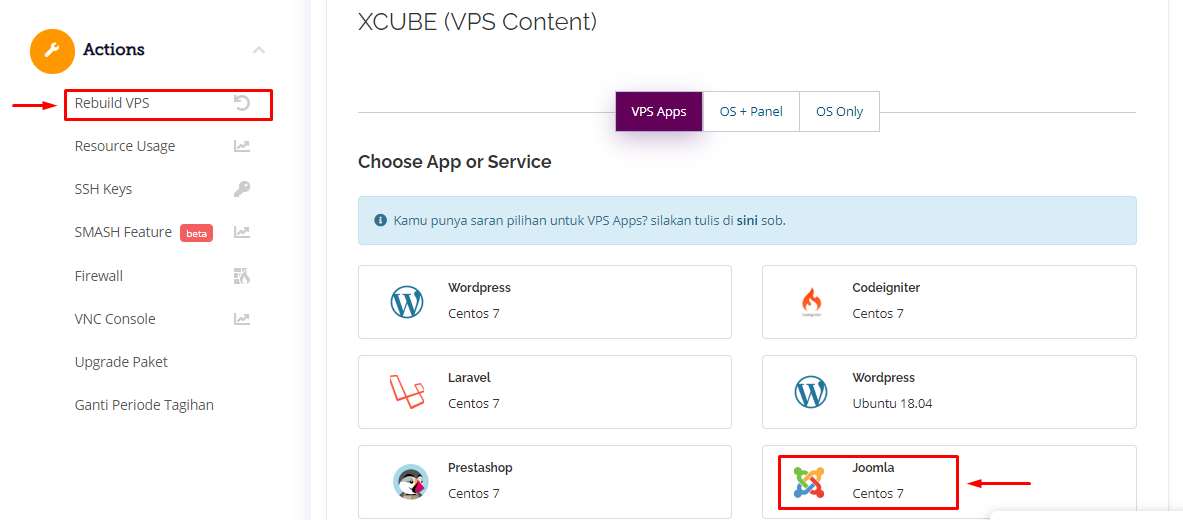Click the Firewall wall icon
The image size is (1183, 520).
(x=241, y=276)
